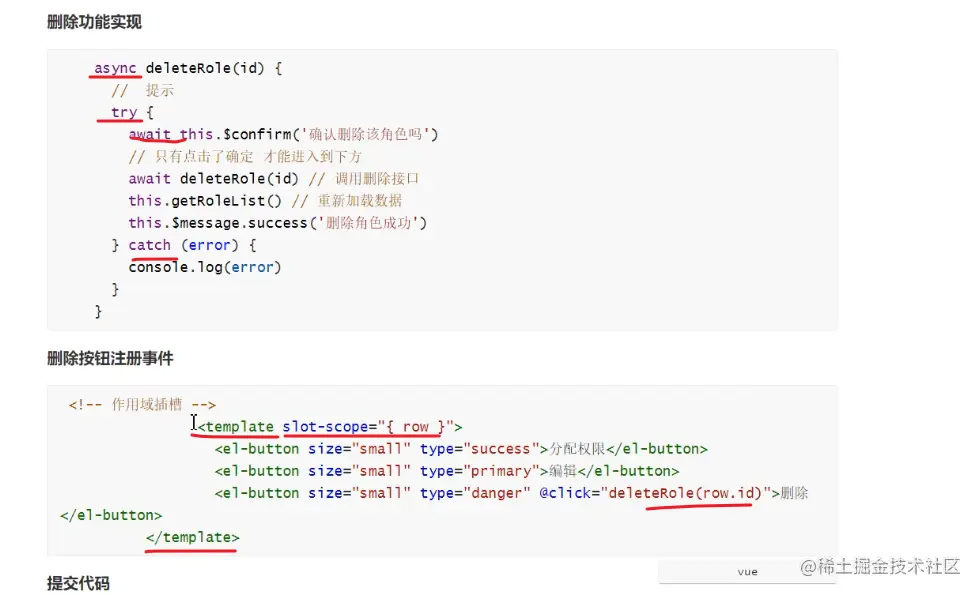
Task: Click the 'async deleteRole(id) {' line
Action: (188, 68)
